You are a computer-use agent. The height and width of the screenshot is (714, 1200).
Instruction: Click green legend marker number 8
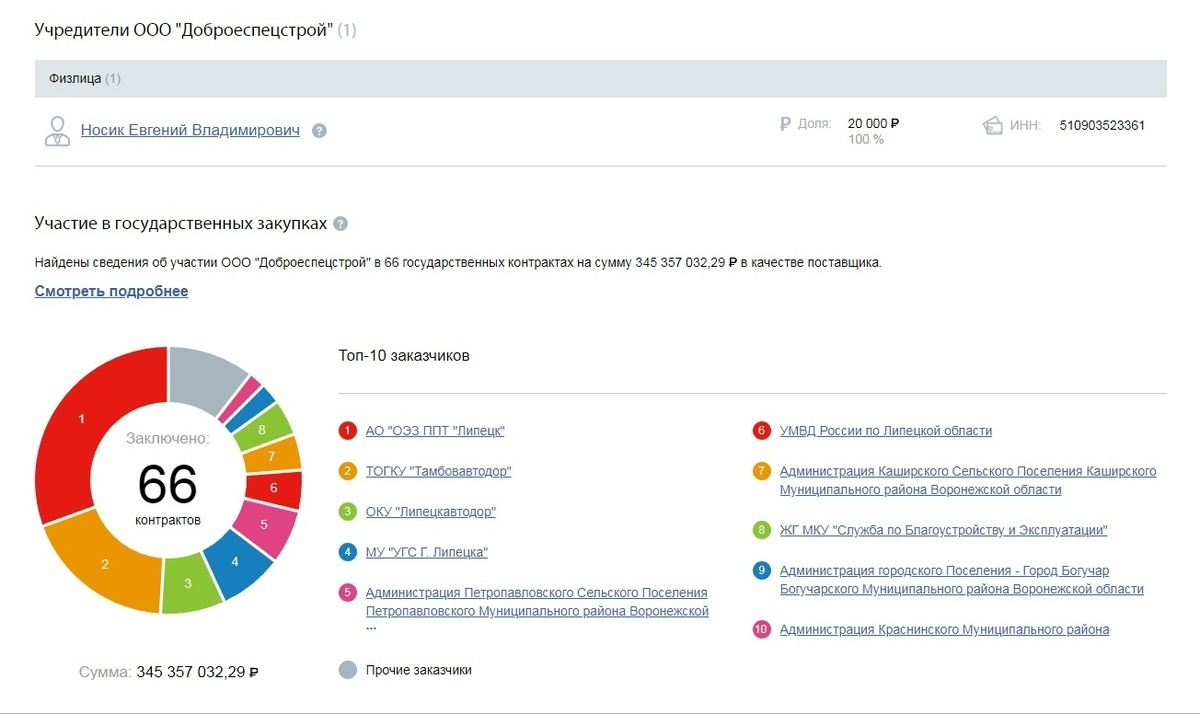point(761,530)
